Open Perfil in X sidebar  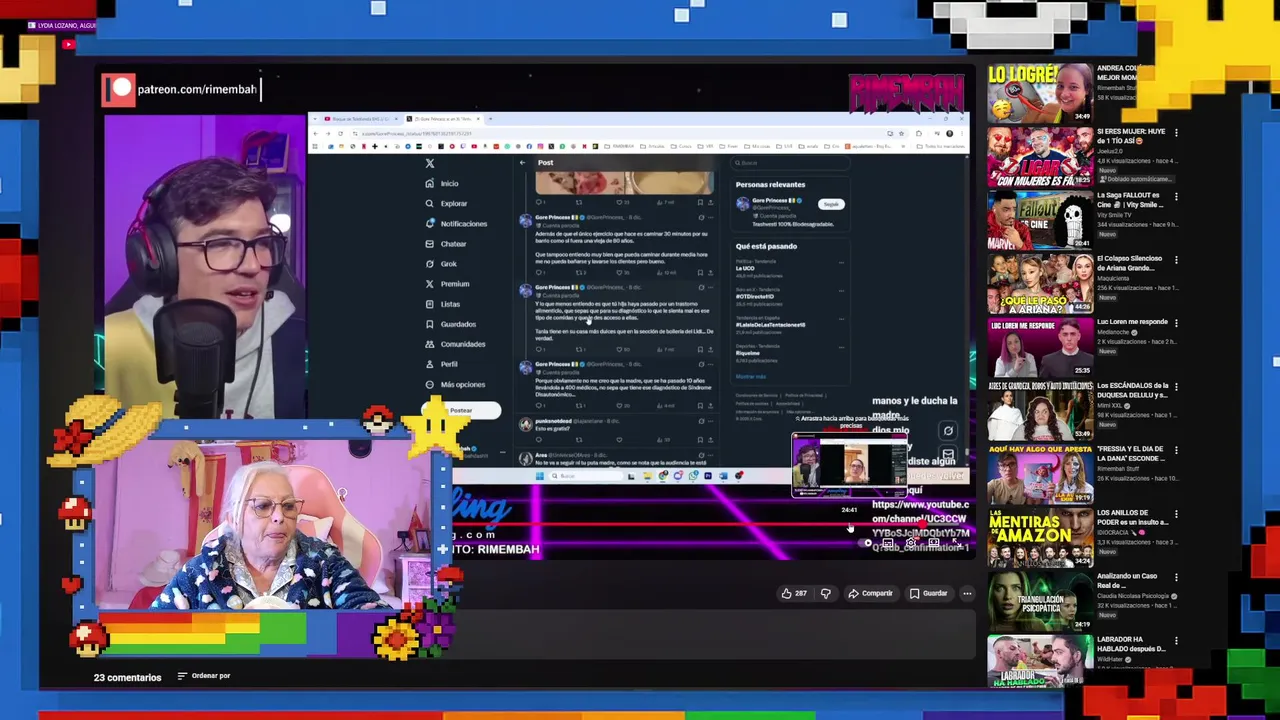pyautogui.click(x=441, y=364)
